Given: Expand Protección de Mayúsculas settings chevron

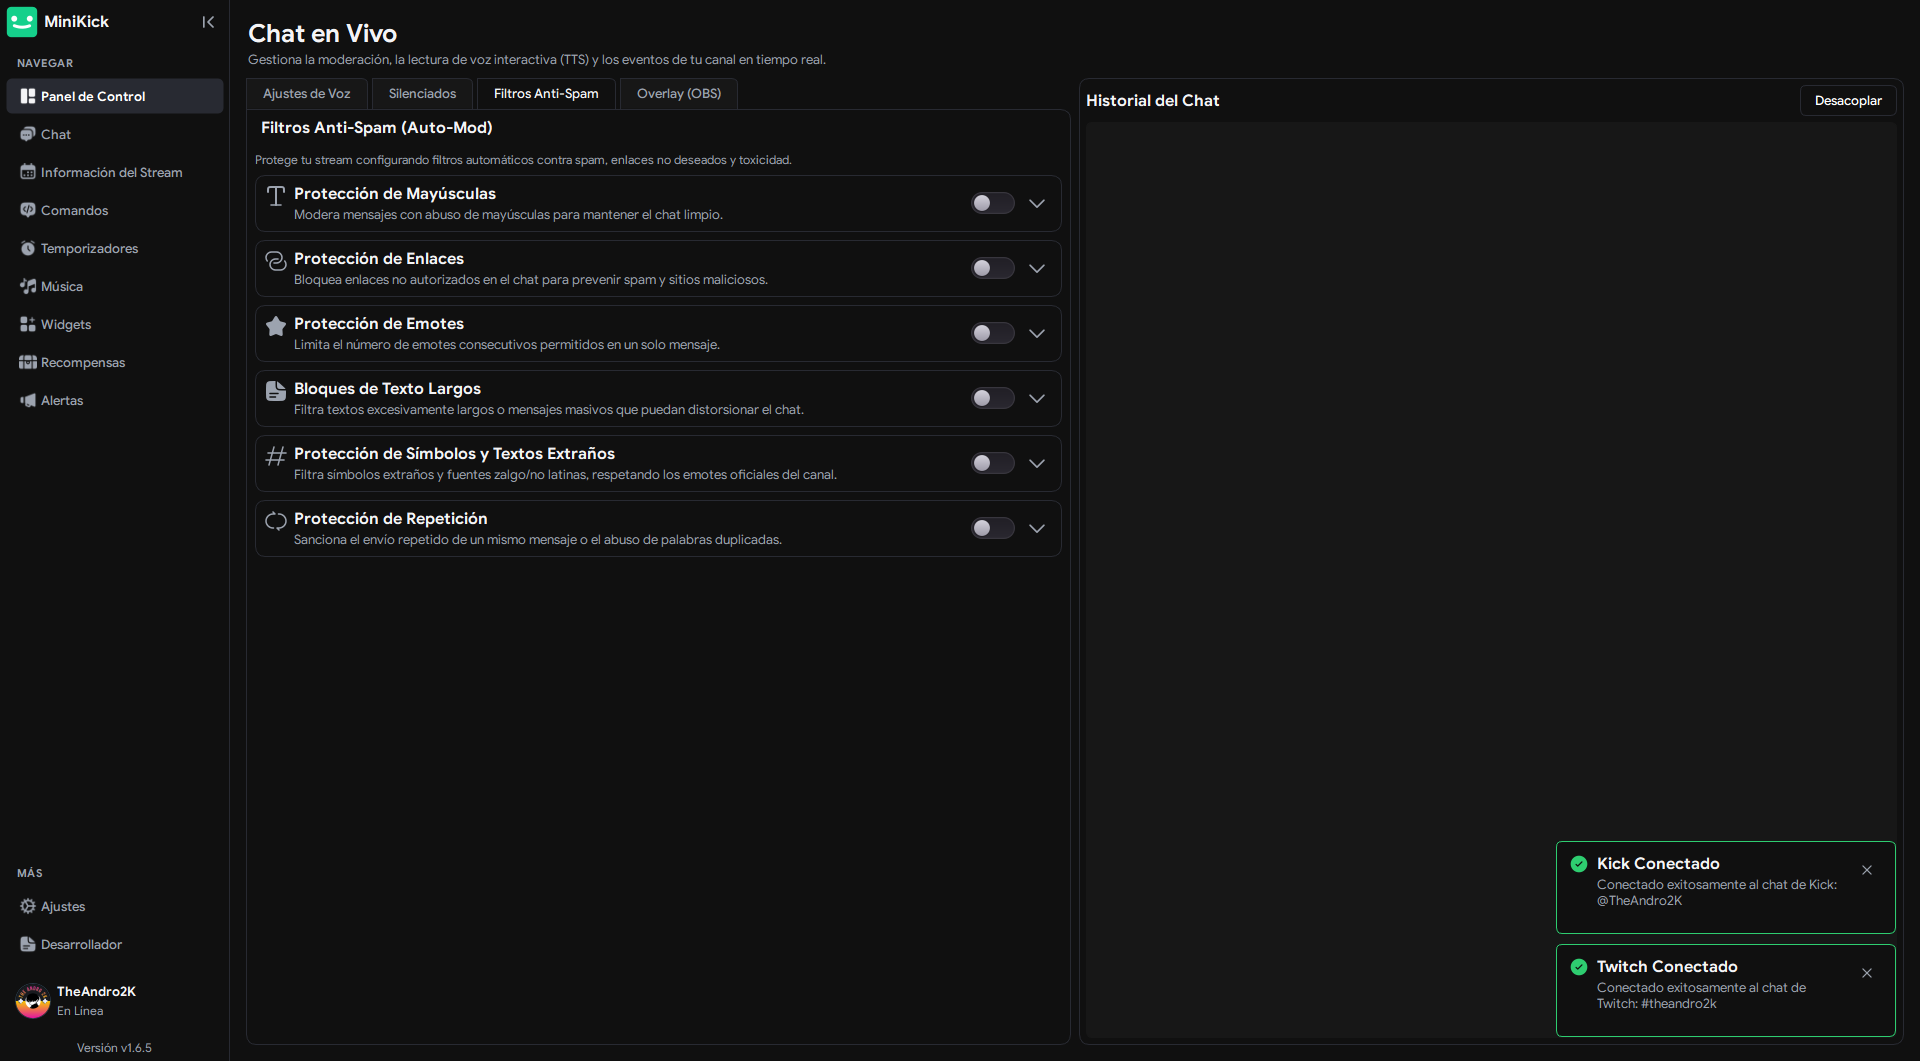Looking at the screenshot, I should pos(1037,203).
